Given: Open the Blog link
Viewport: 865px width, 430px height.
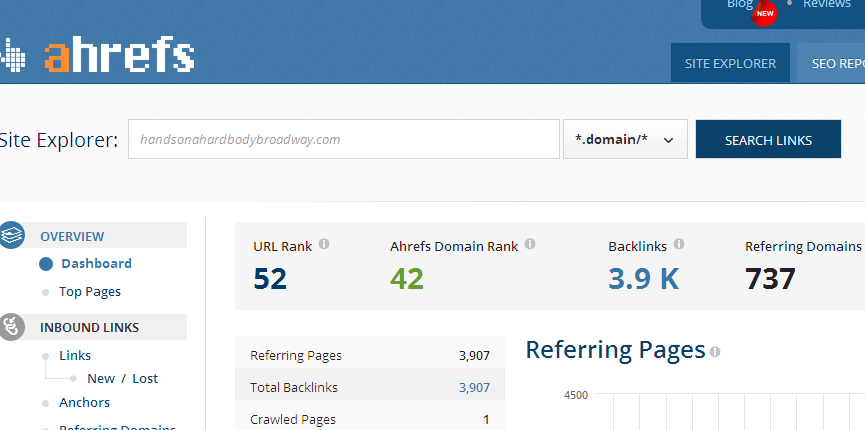Looking at the screenshot, I should pos(739,4).
